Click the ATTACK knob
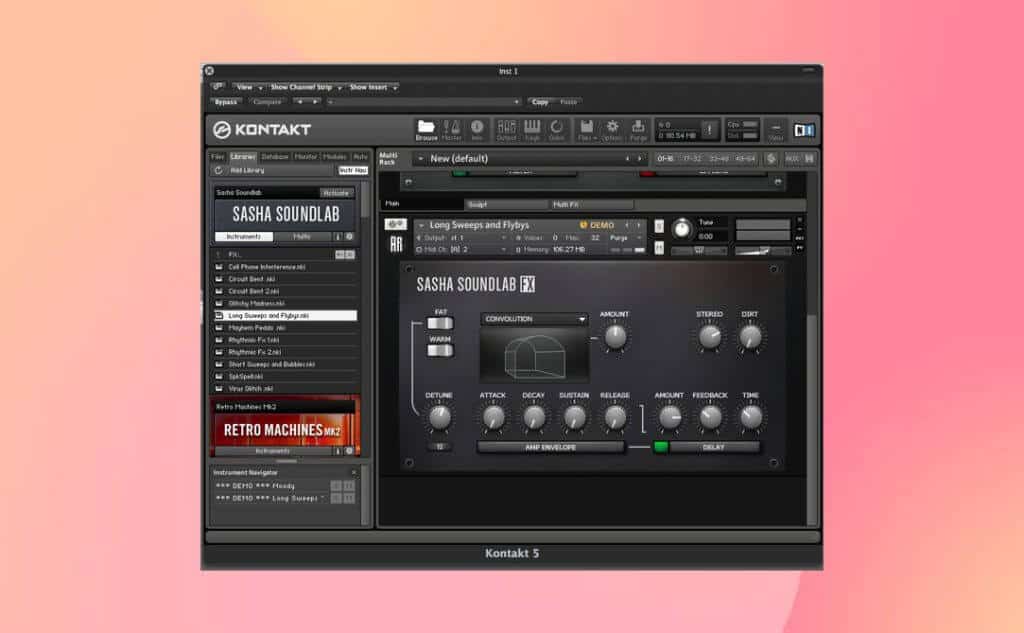This screenshot has width=1024, height=633. click(493, 417)
